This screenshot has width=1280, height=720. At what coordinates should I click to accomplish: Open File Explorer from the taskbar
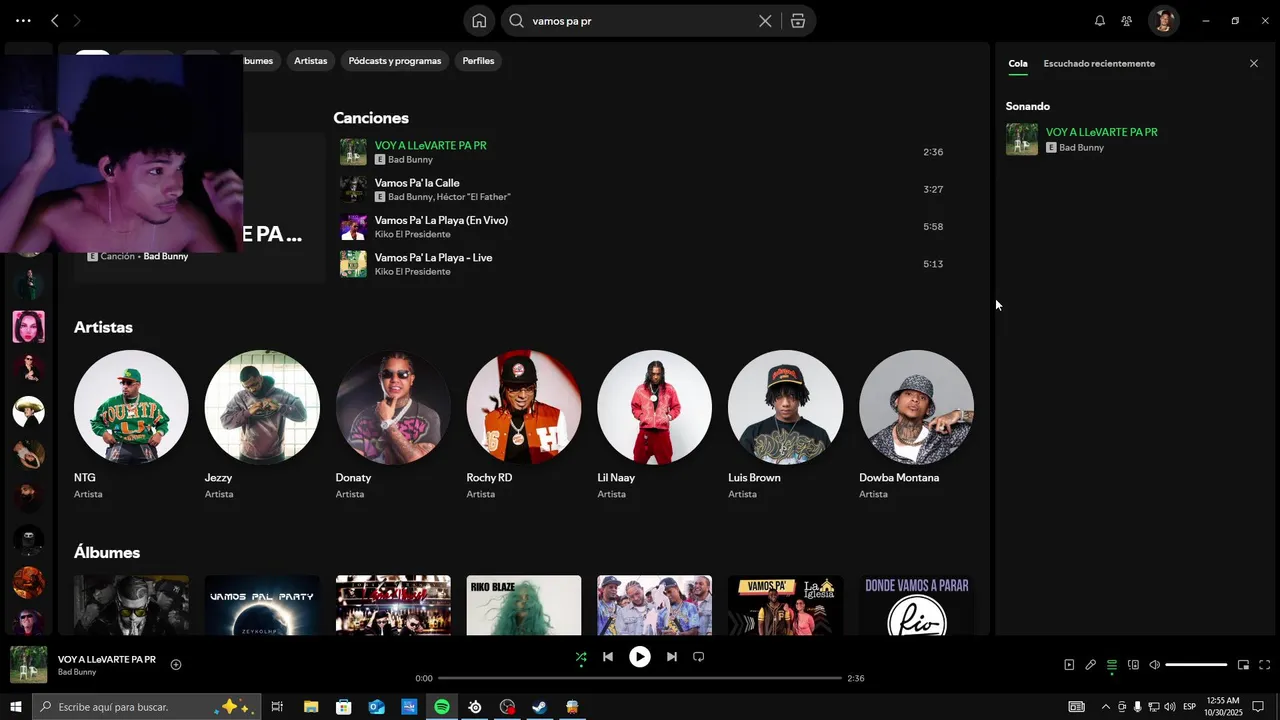[x=311, y=707]
